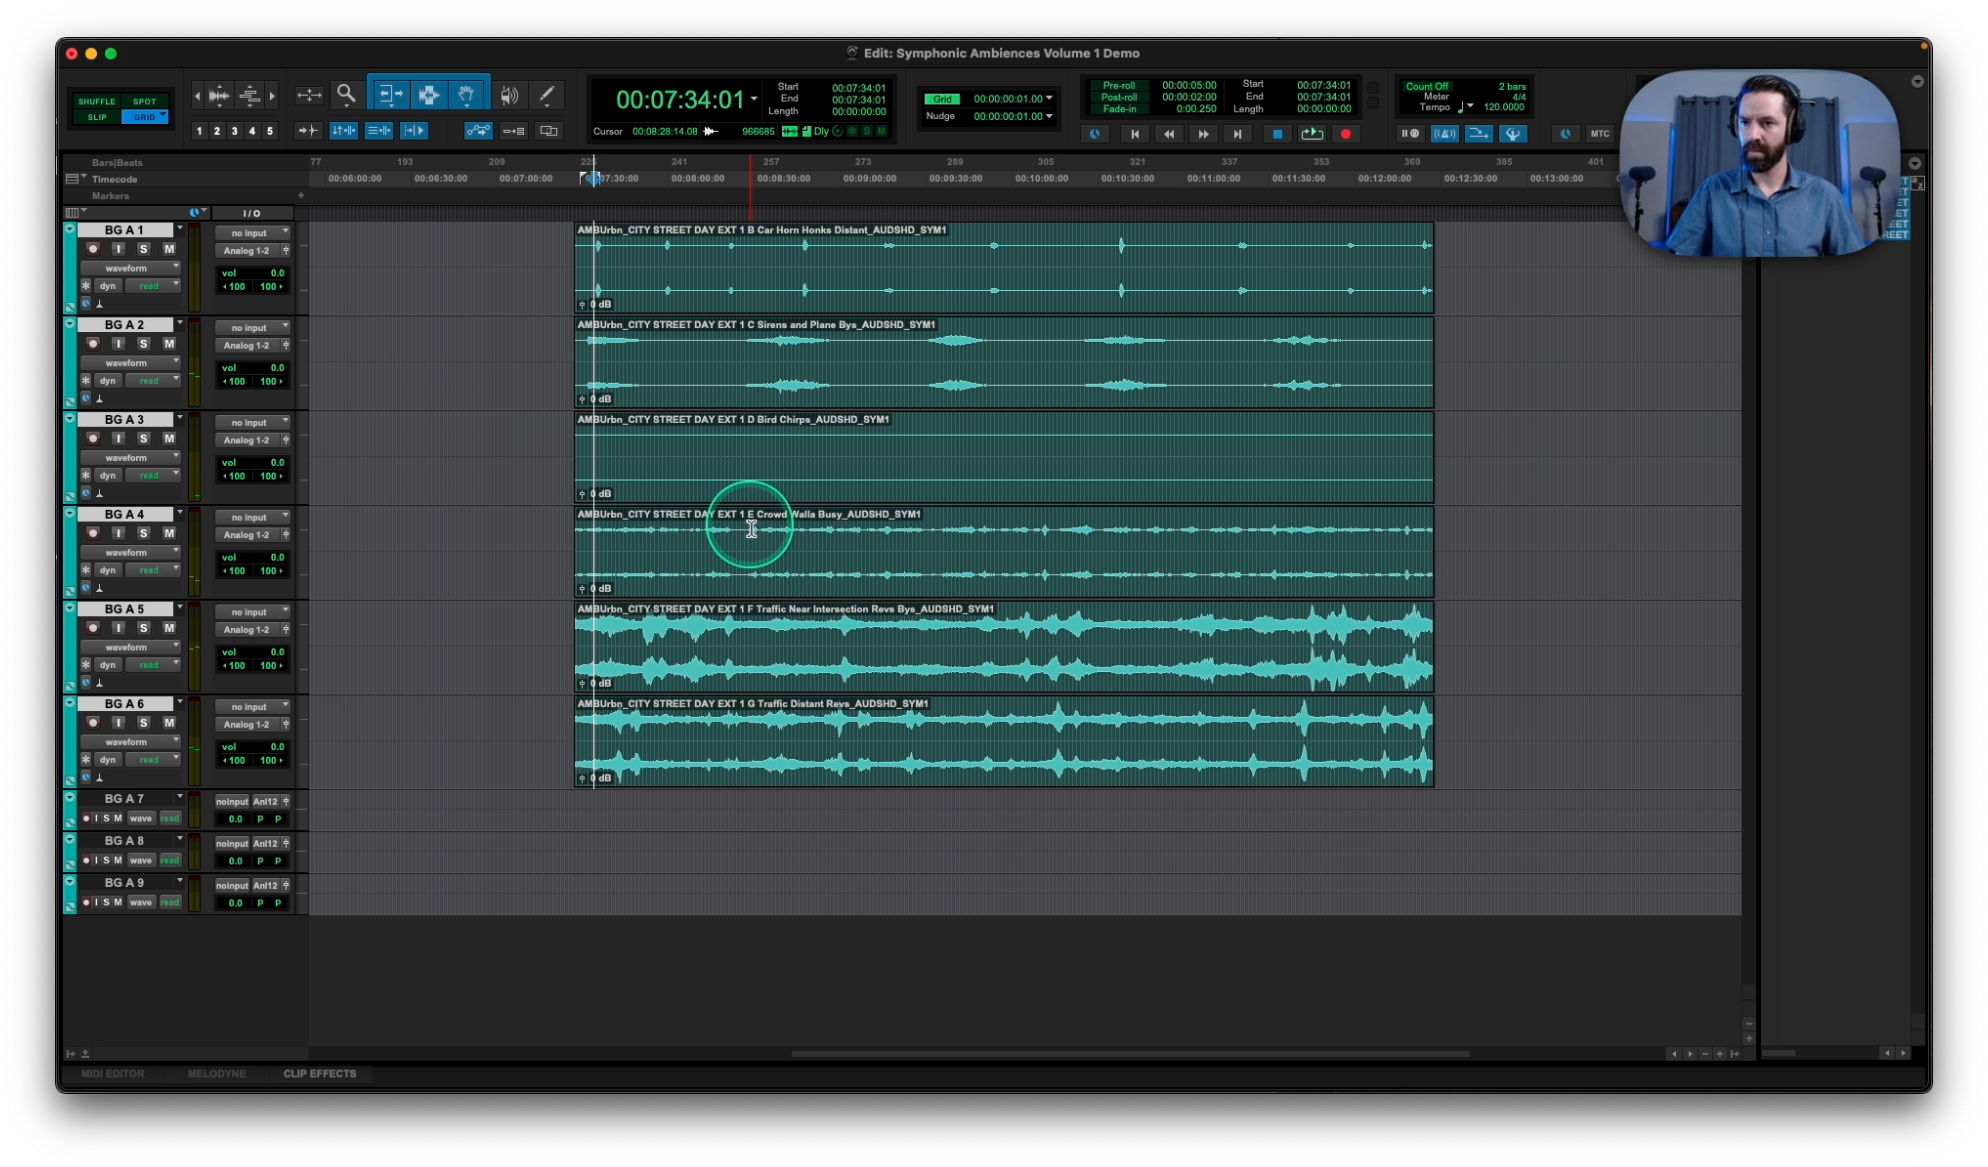Toggle the Wait for Note icon
The height and width of the screenshot is (1167, 1988).
1410,134
